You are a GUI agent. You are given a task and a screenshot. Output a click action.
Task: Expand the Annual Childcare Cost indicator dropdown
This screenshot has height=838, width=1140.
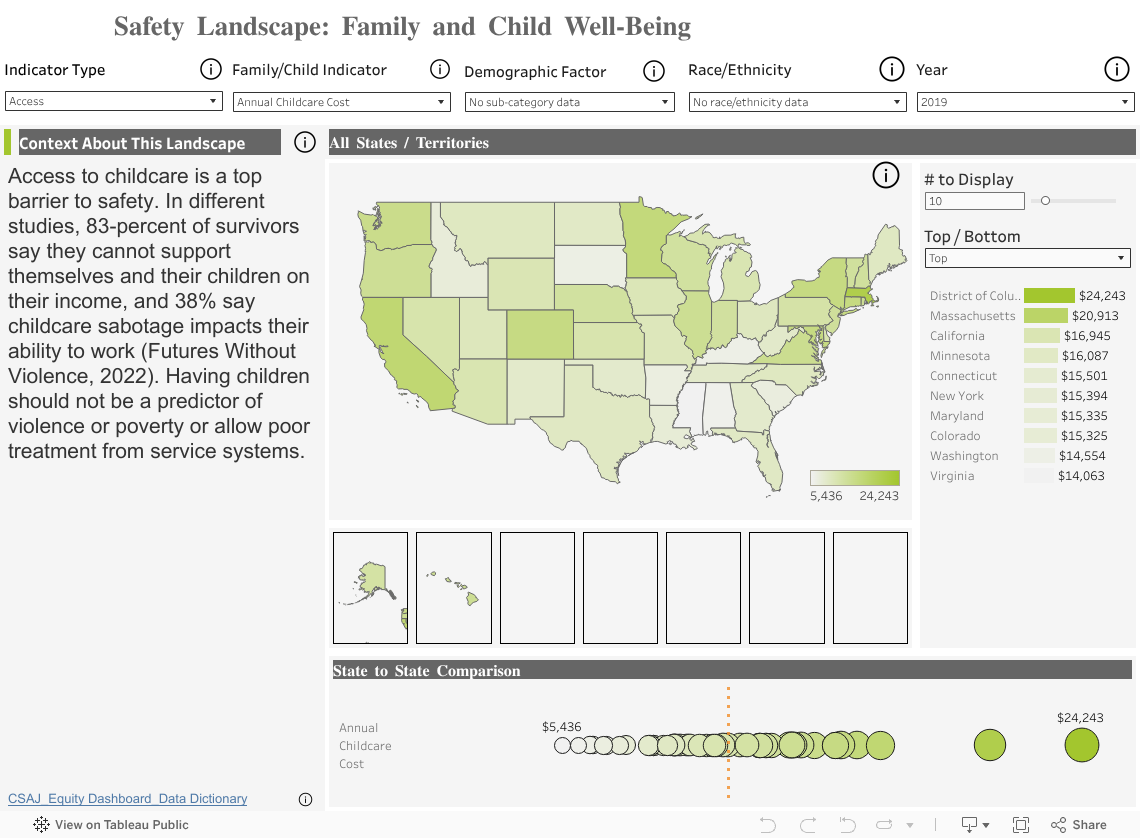[x=341, y=101]
